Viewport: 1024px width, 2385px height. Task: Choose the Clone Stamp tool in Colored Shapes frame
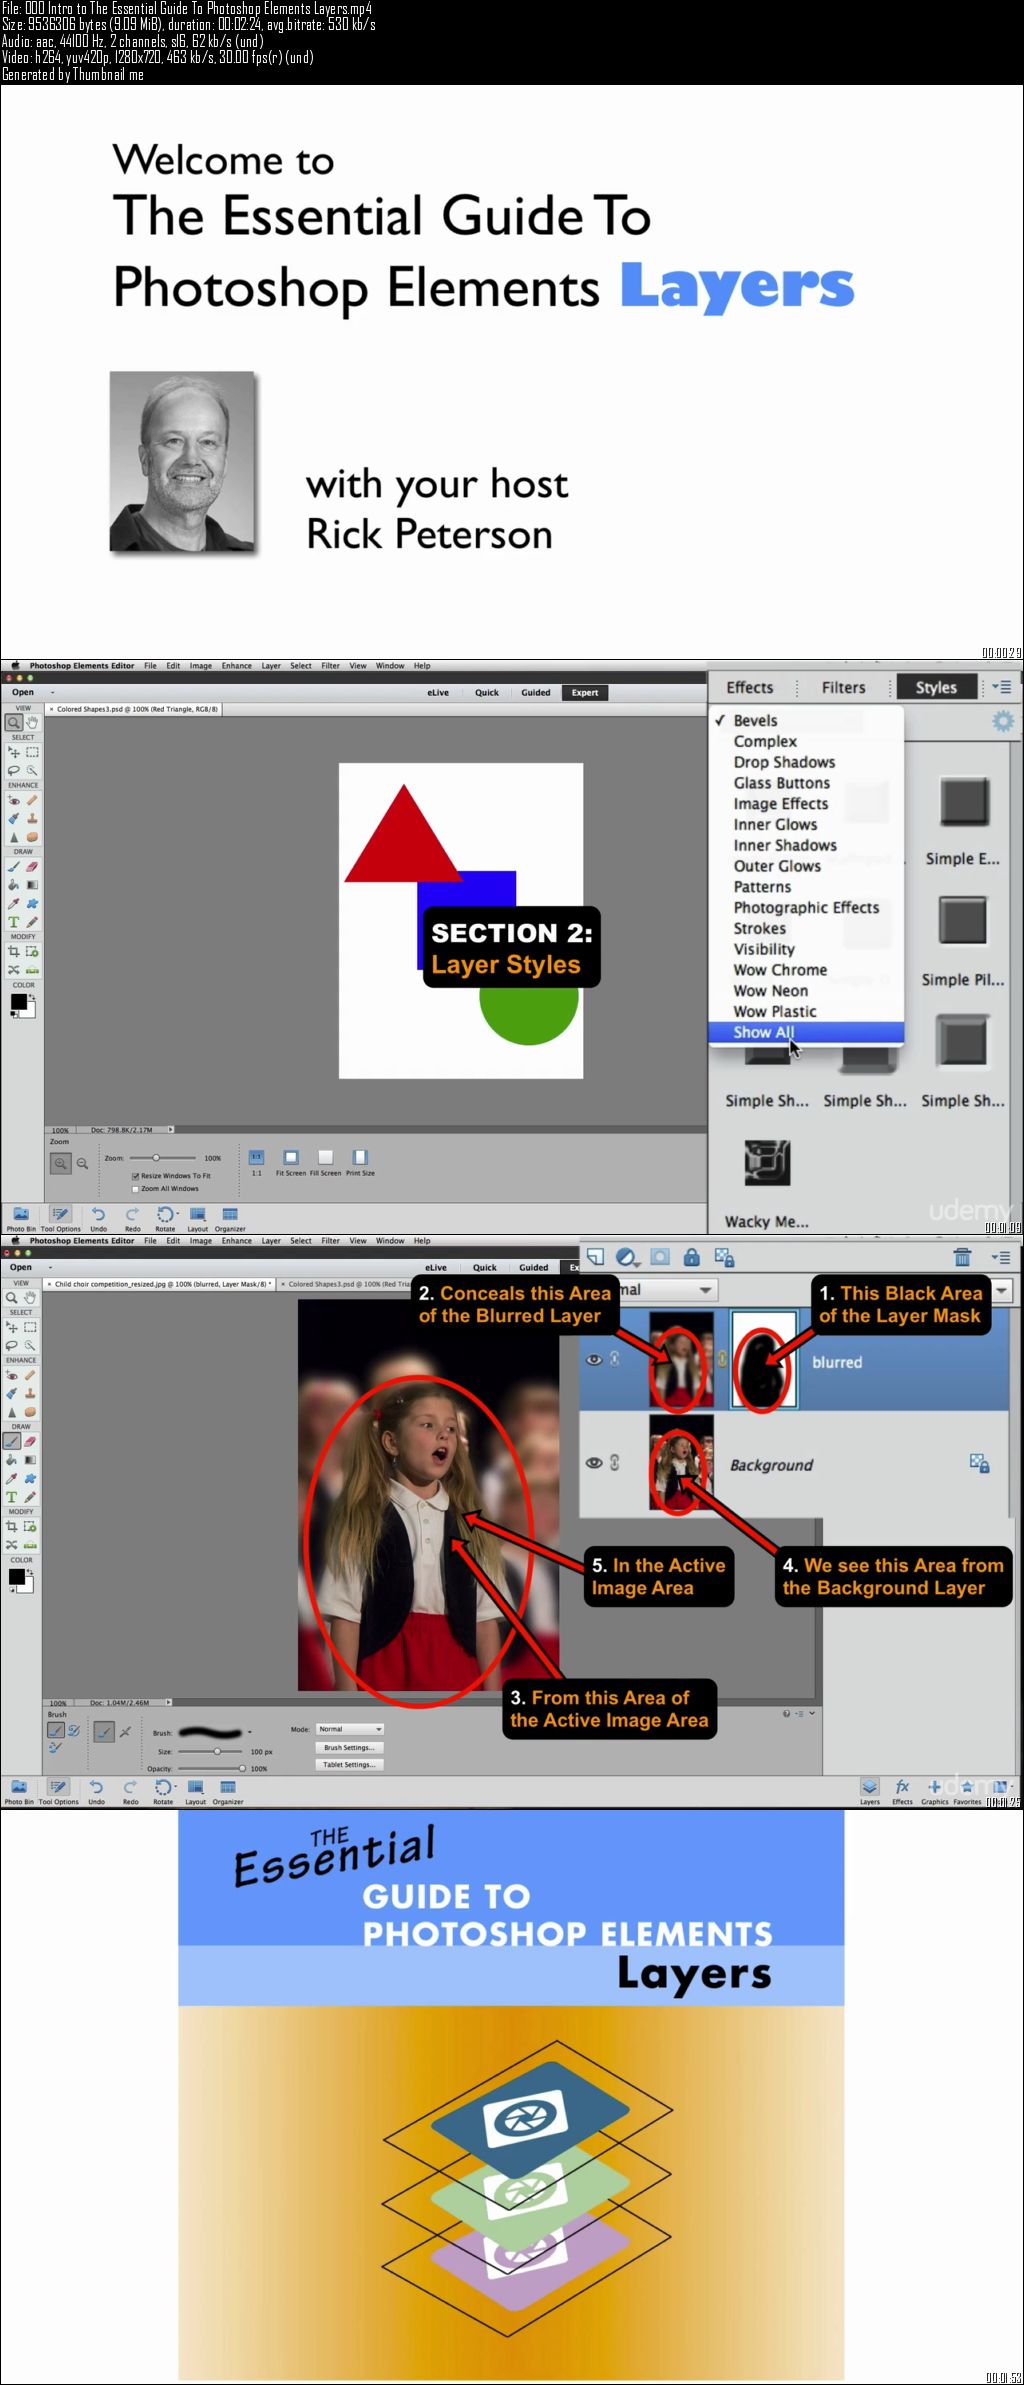pos(32,818)
